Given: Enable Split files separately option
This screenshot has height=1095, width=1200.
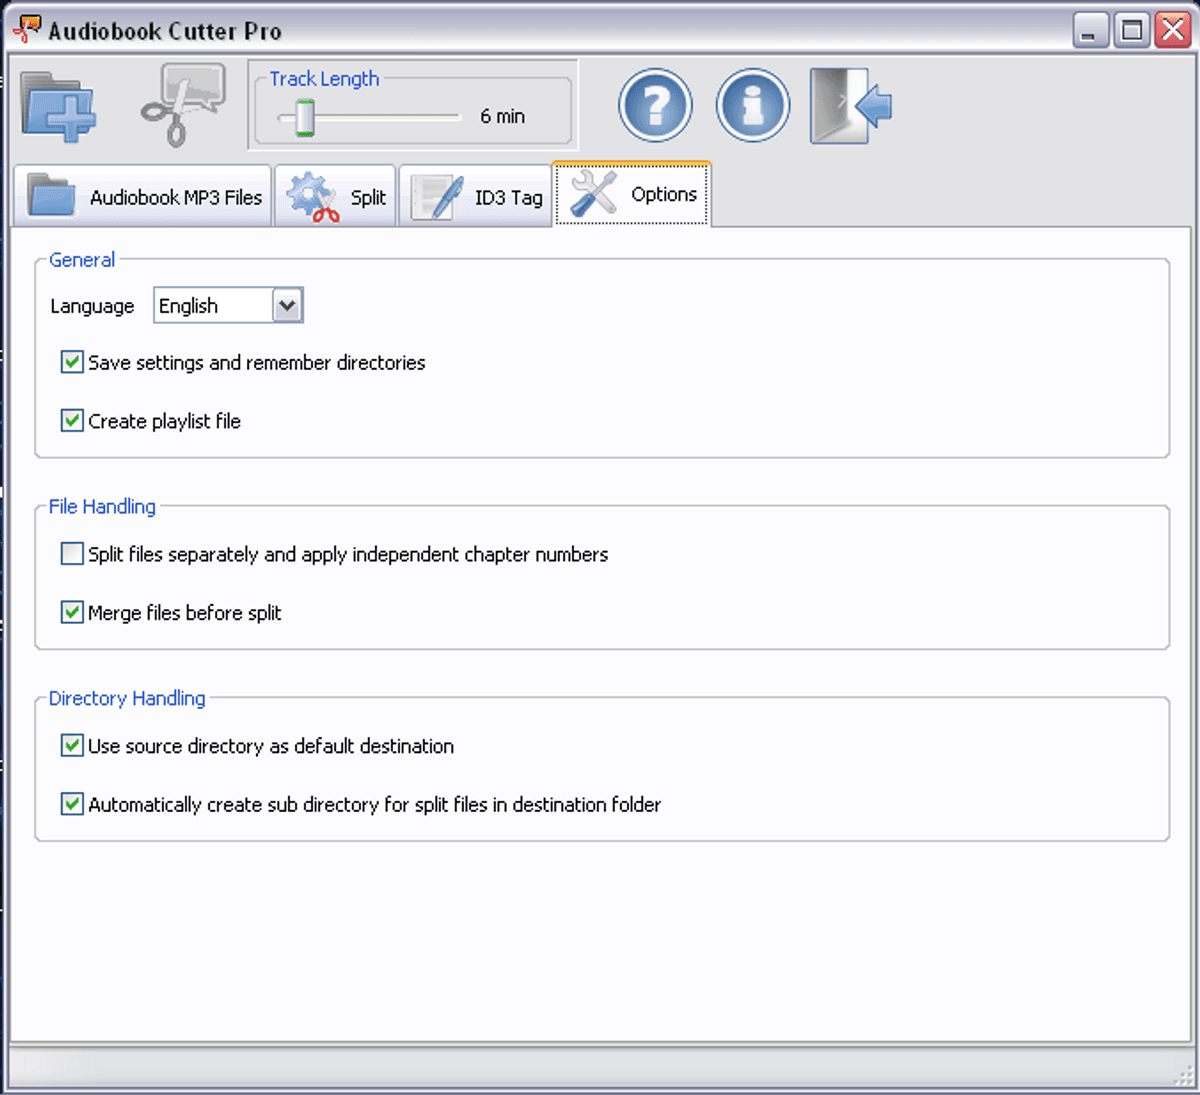Looking at the screenshot, I should pyautogui.click(x=72, y=554).
